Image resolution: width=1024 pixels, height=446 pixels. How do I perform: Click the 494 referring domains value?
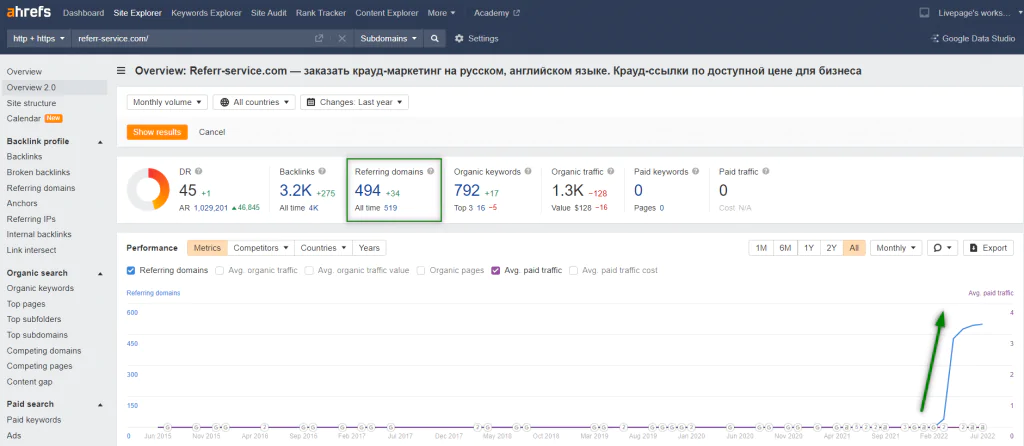coord(367,191)
